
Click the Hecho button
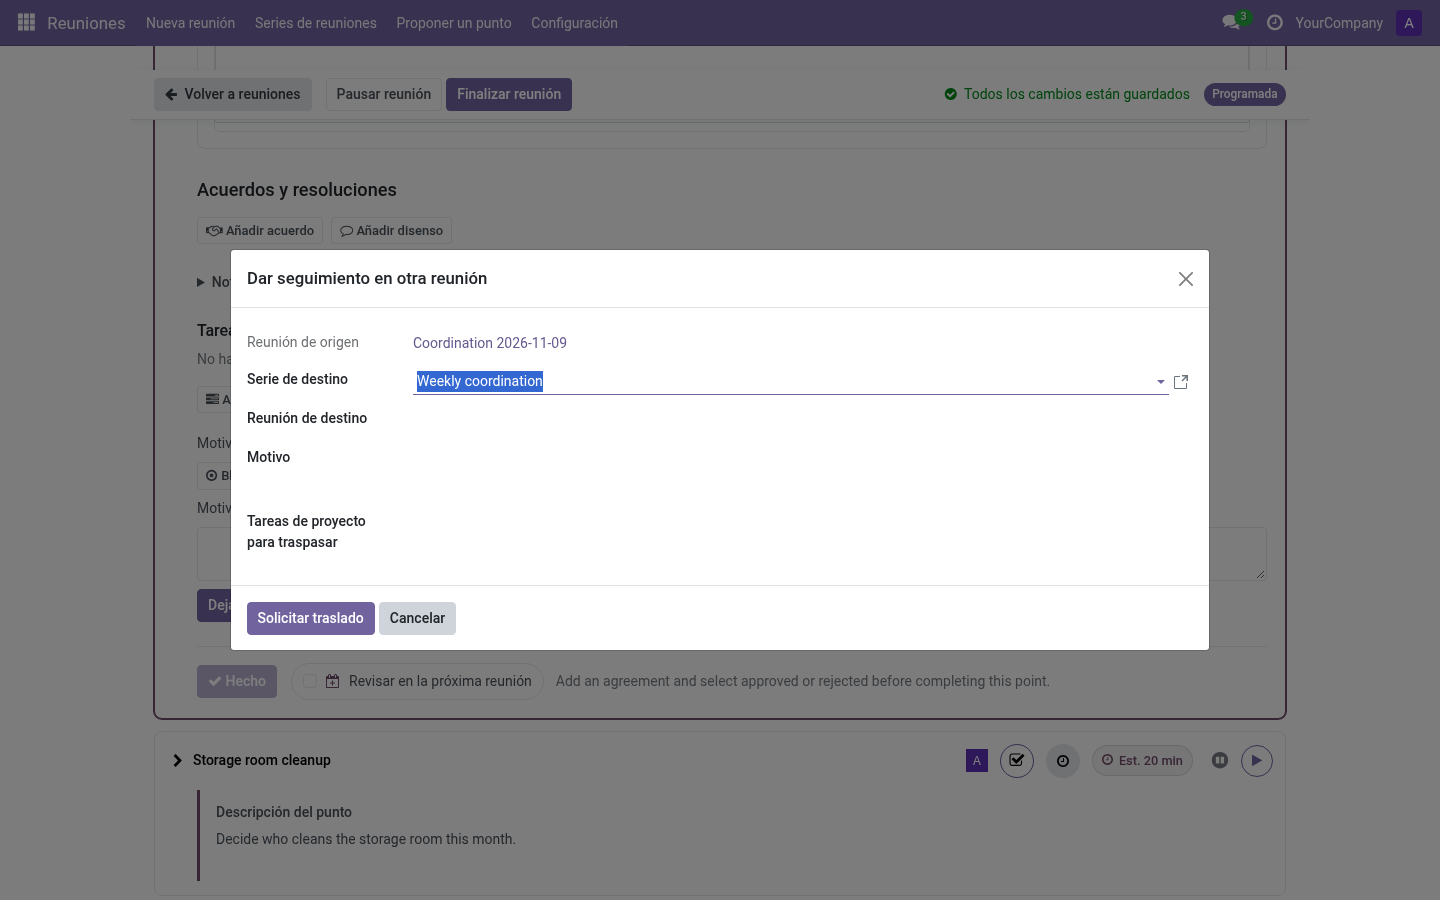click(x=237, y=681)
